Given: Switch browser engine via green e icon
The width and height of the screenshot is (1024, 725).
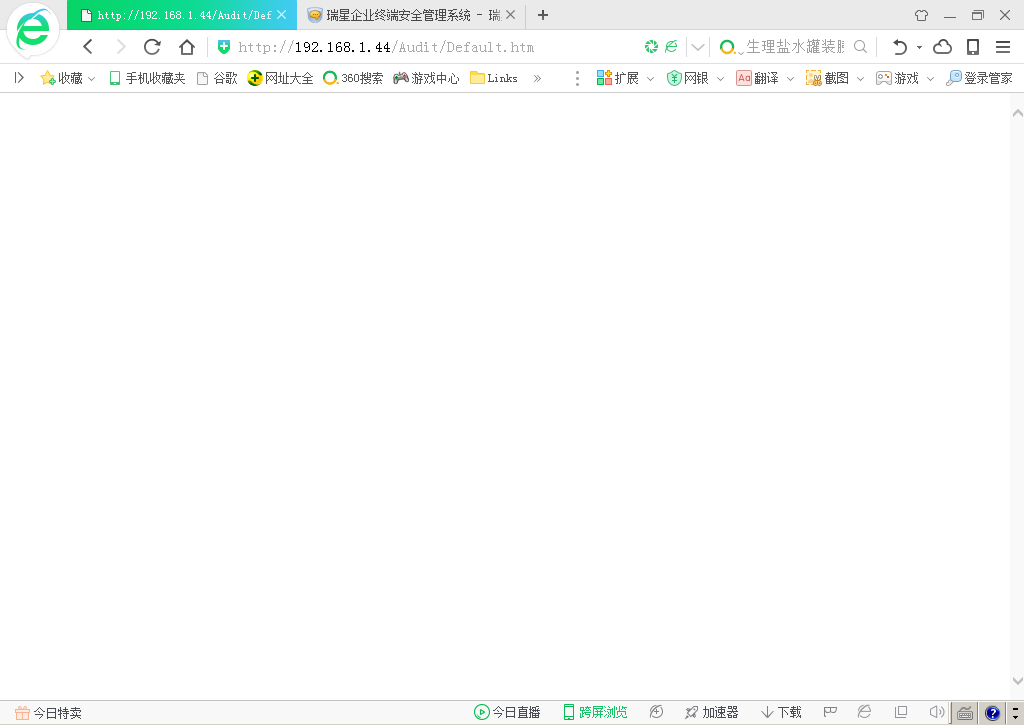Looking at the screenshot, I should [x=671, y=46].
